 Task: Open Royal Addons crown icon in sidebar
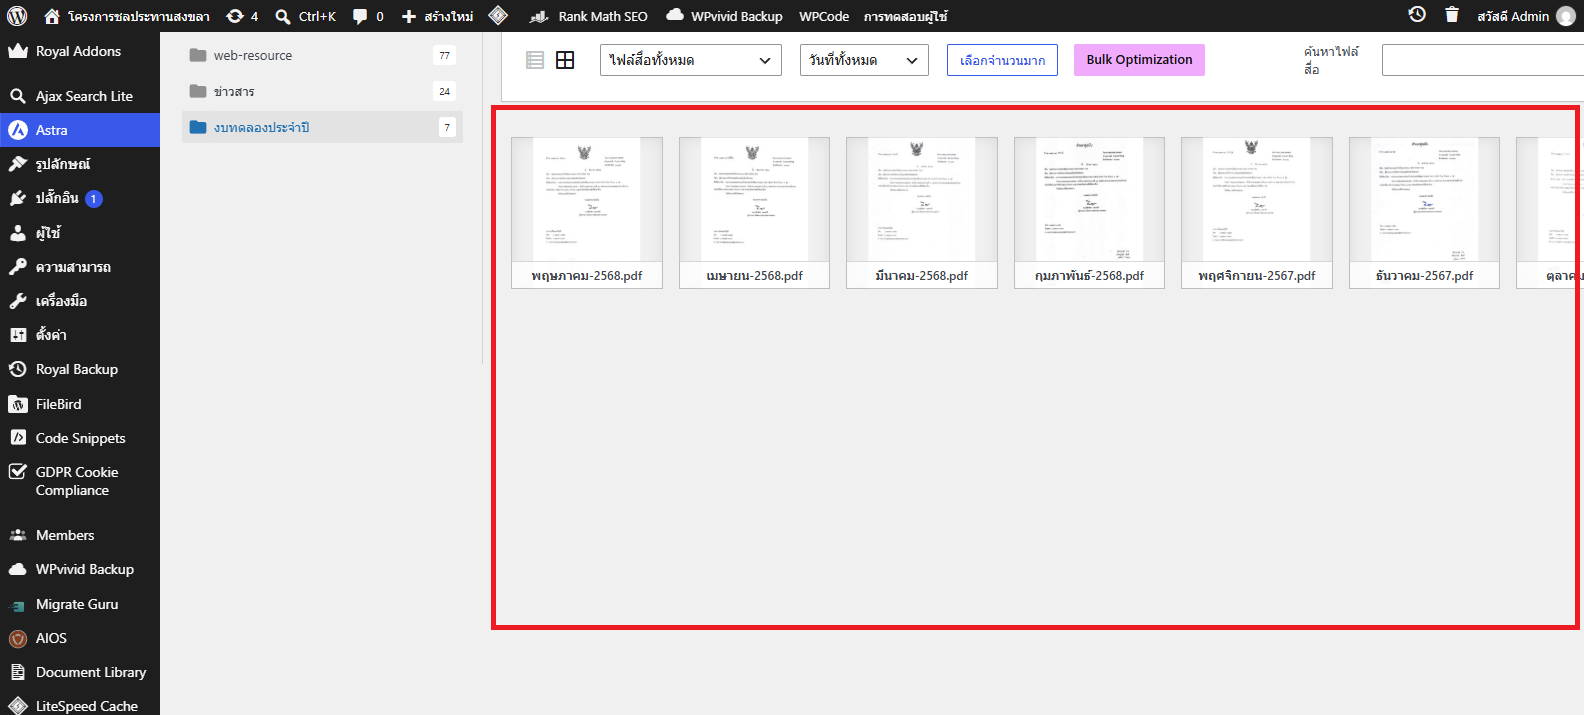(17, 51)
